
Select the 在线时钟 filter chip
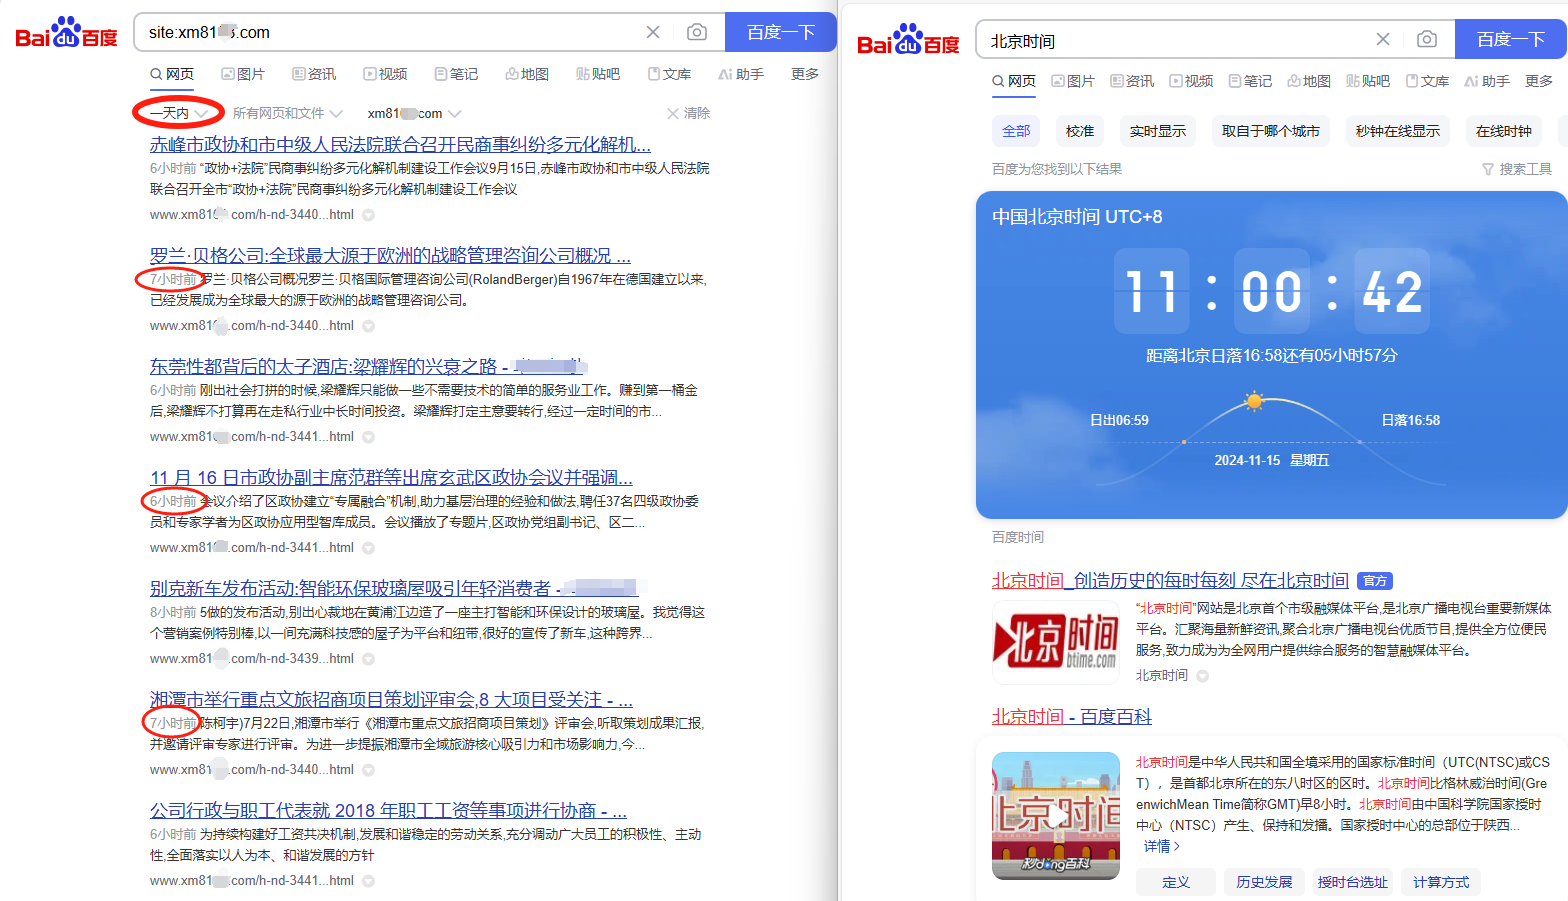coord(1504,131)
